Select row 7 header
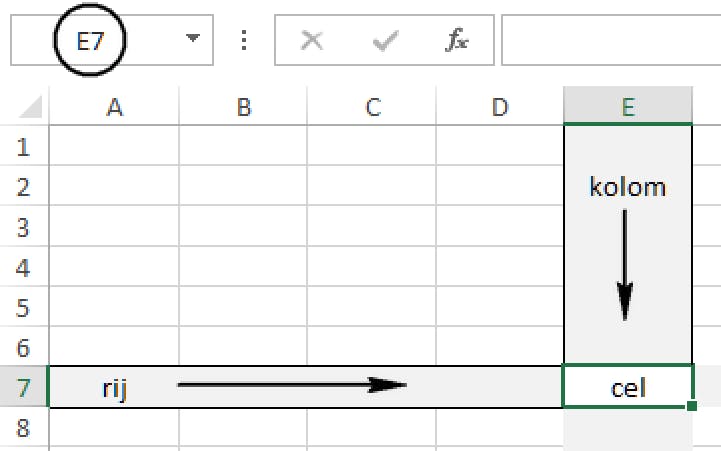The image size is (721, 451). click(x=24, y=387)
